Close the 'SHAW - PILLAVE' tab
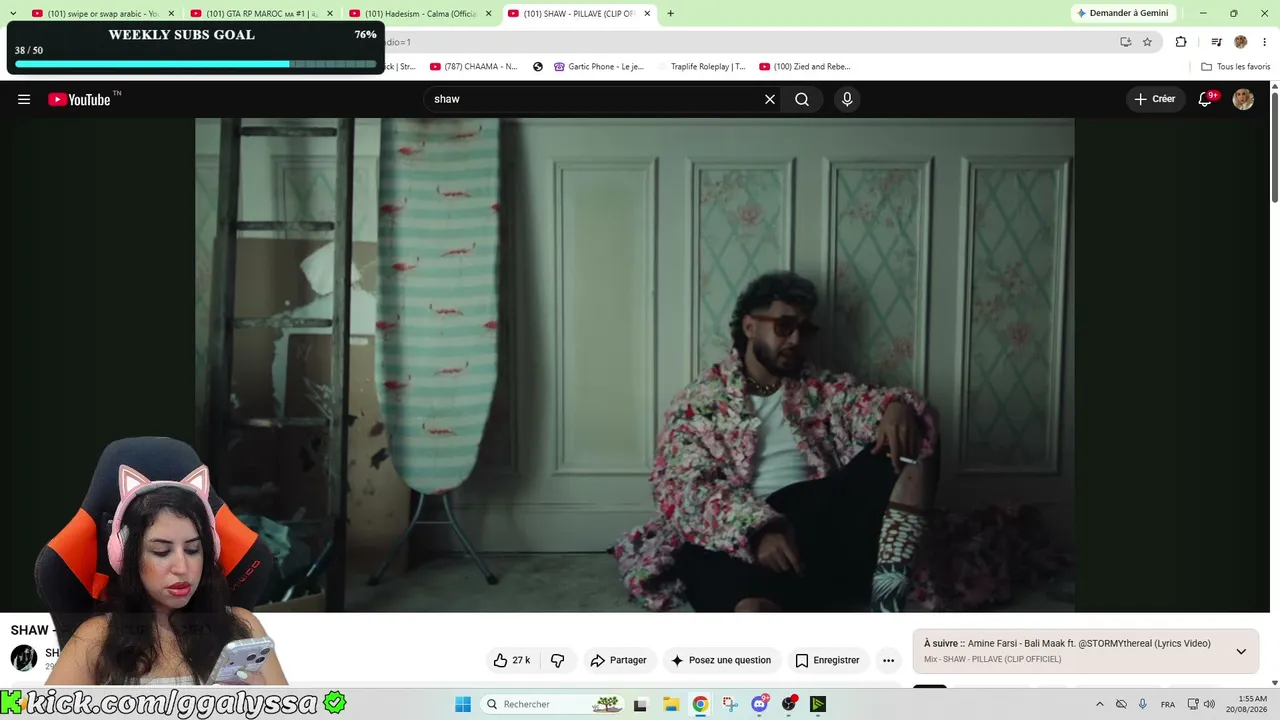This screenshot has height=720, width=1280. (x=647, y=13)
